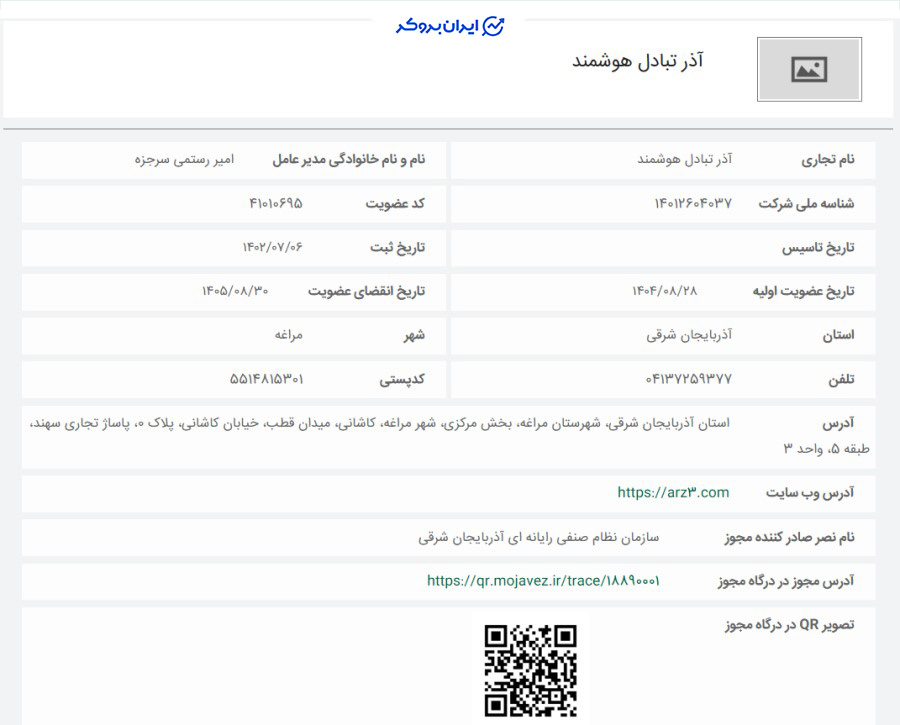This screenshot has height=725, width=900.
Task: Select the trade name value آذر تبادل هوشمند
Action: pos(685,159)
